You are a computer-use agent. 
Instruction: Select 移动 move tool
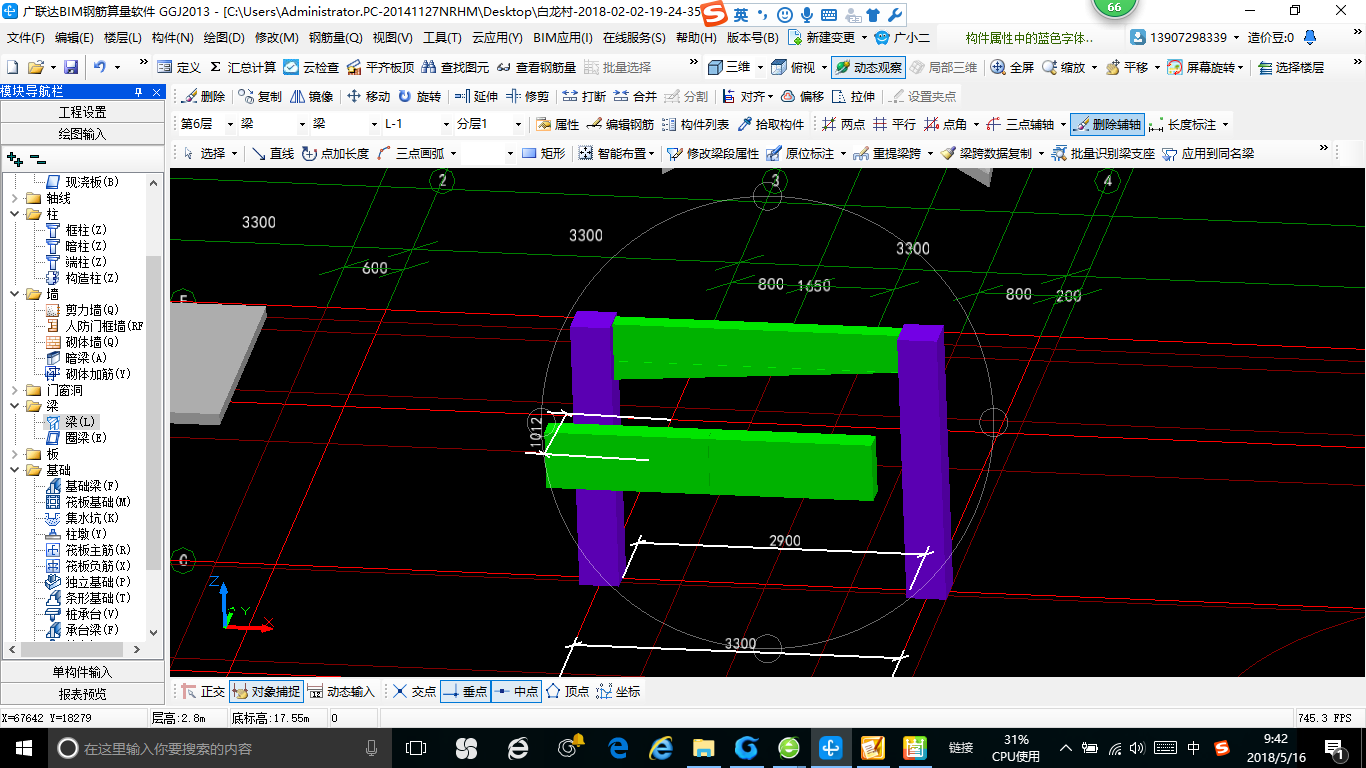pos(368,96)
